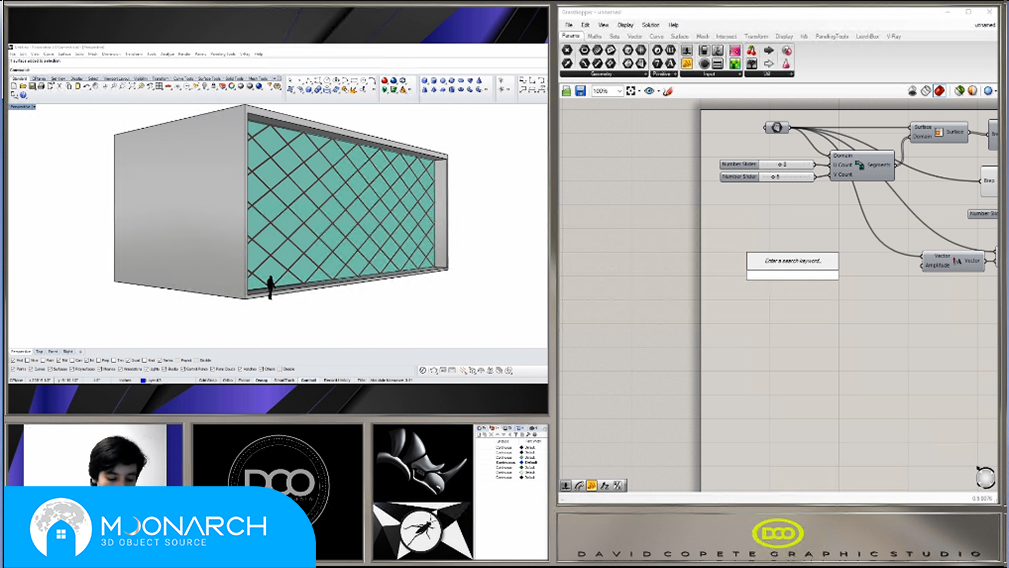Toggle the Mid osnap checkbox in Rhino
The height and width of the screenshot is (568, 1009).
tap(58, 360)
